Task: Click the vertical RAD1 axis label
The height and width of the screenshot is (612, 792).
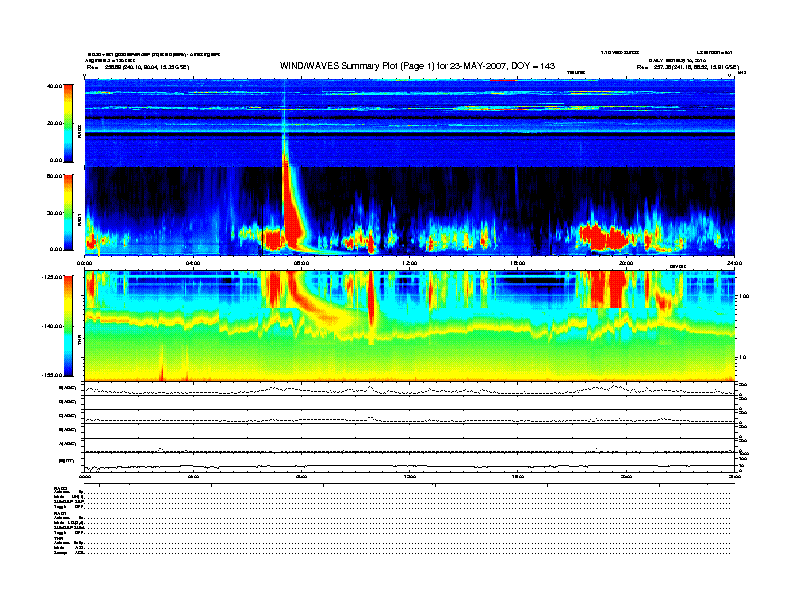Action: [79, 220]
